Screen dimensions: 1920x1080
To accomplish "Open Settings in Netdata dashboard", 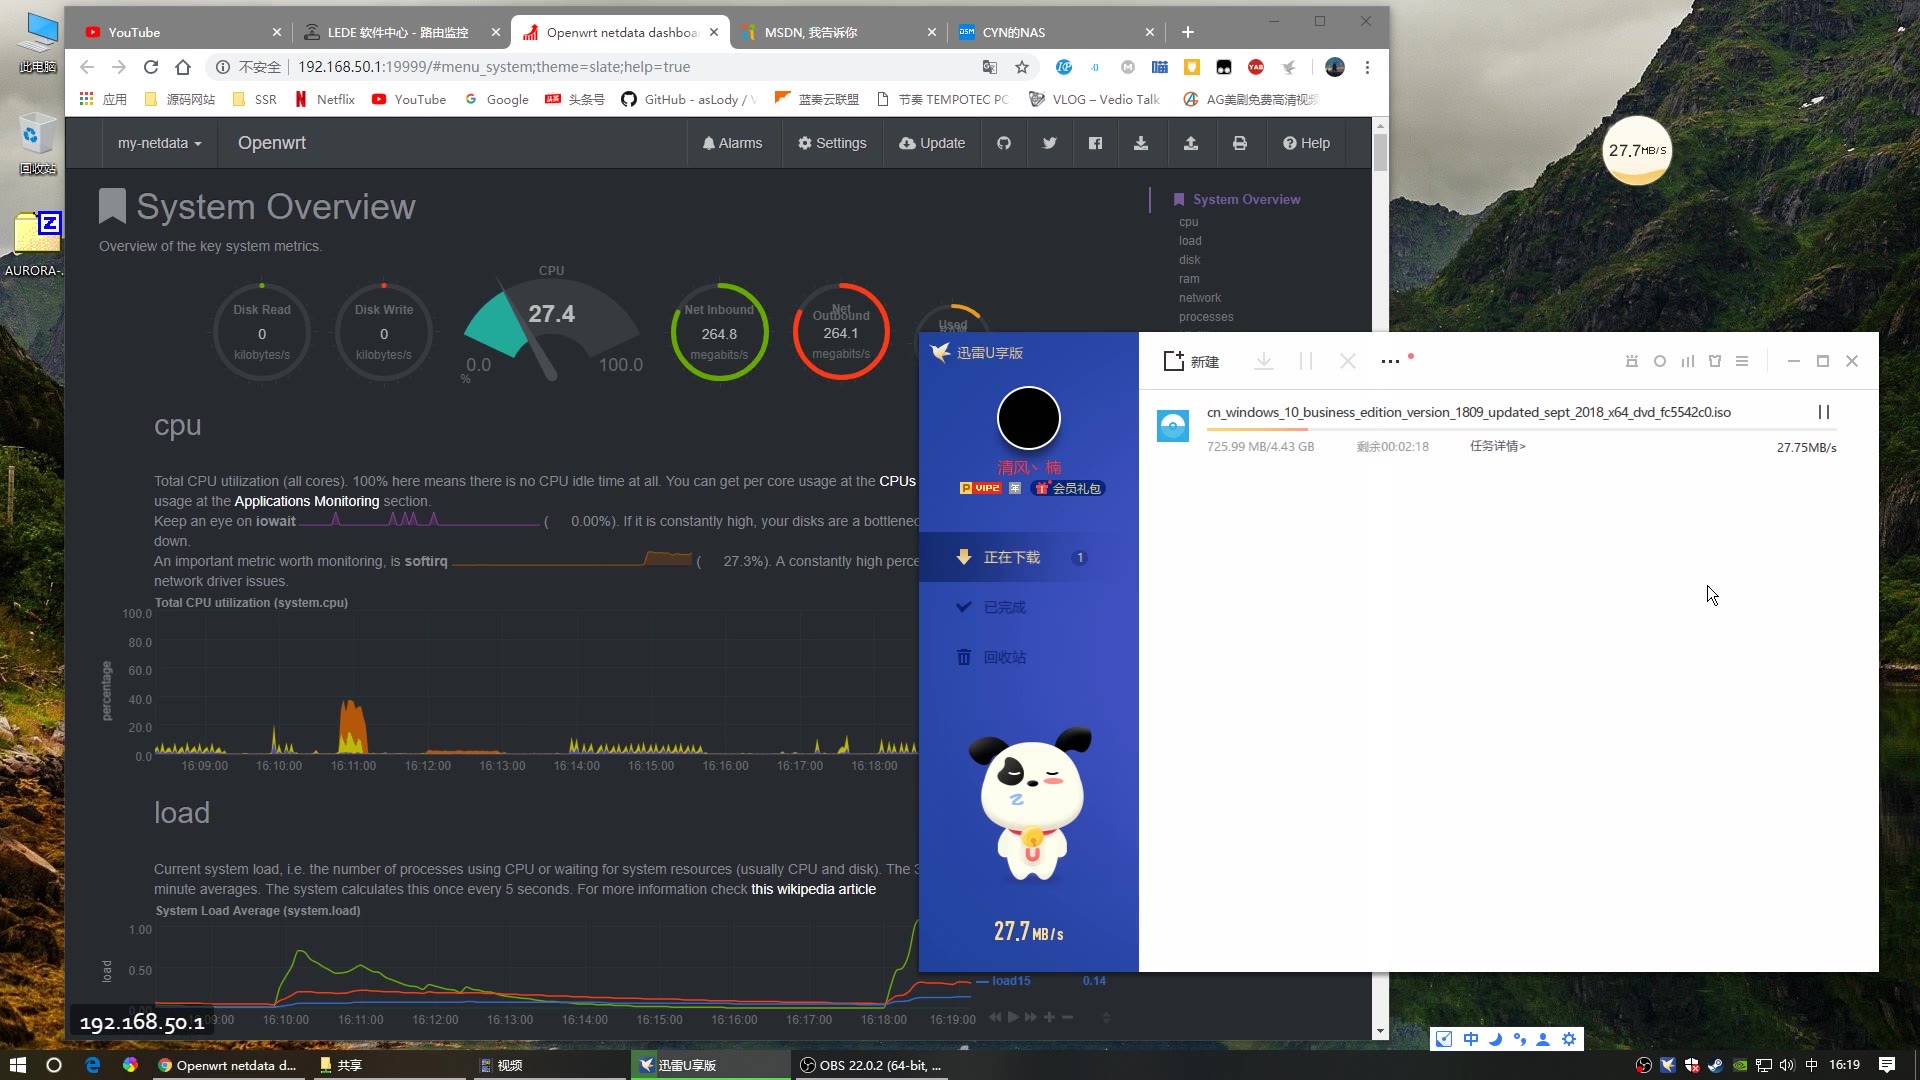I will (x=832, y=142).
